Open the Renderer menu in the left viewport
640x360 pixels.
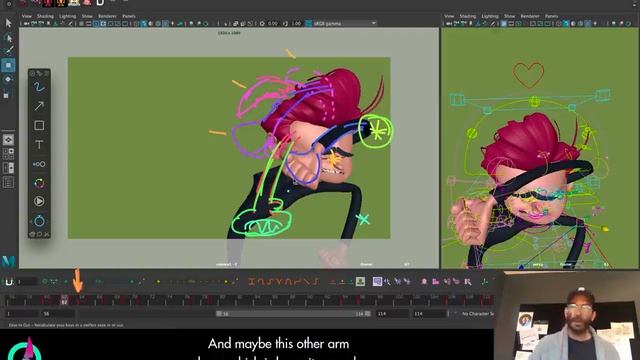pos(107,16)
